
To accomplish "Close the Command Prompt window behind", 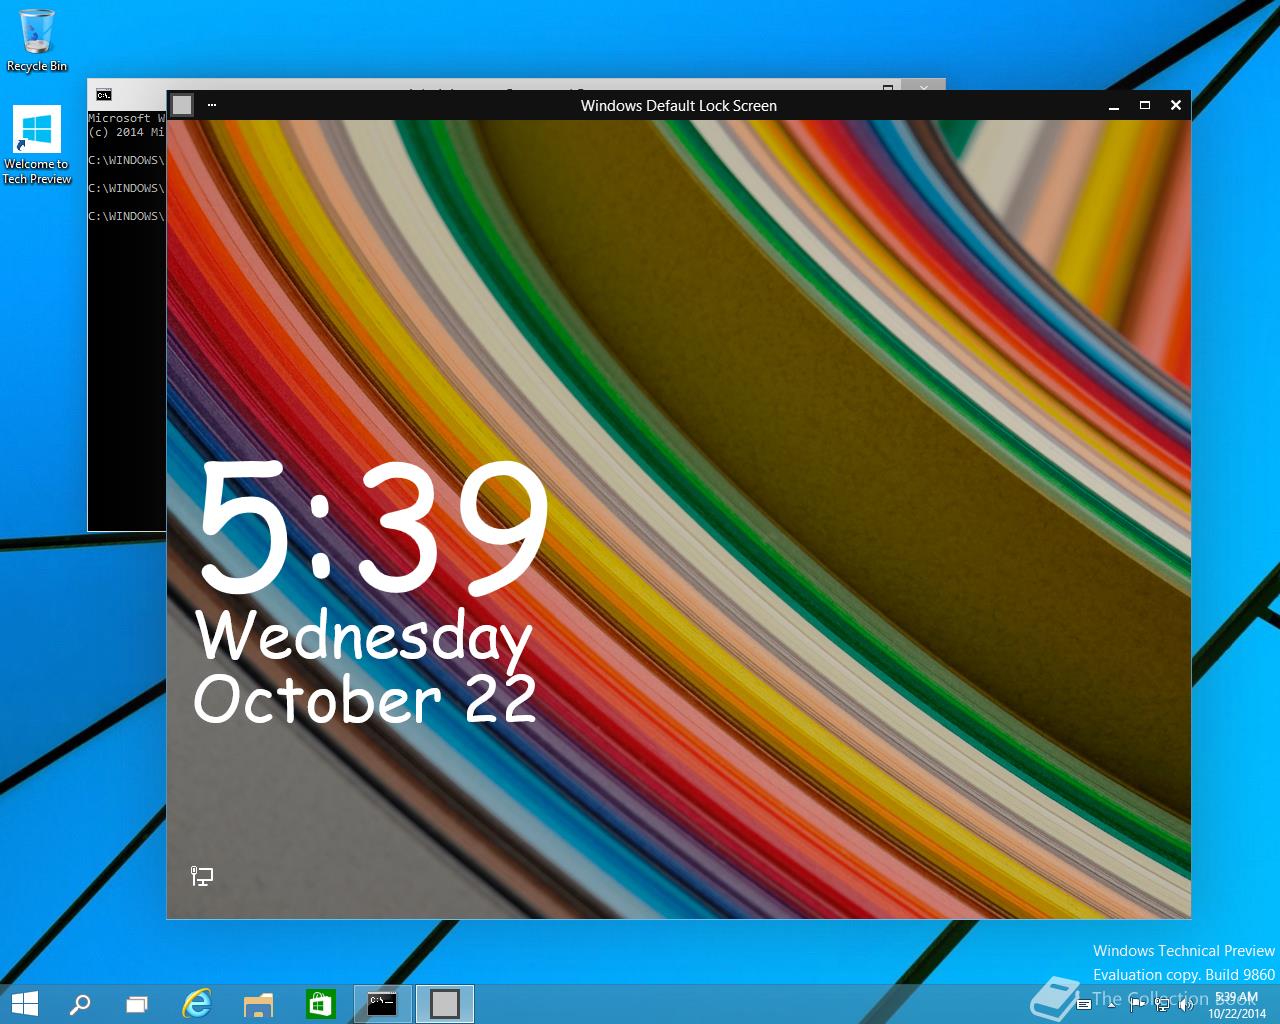I will point(924,86).
